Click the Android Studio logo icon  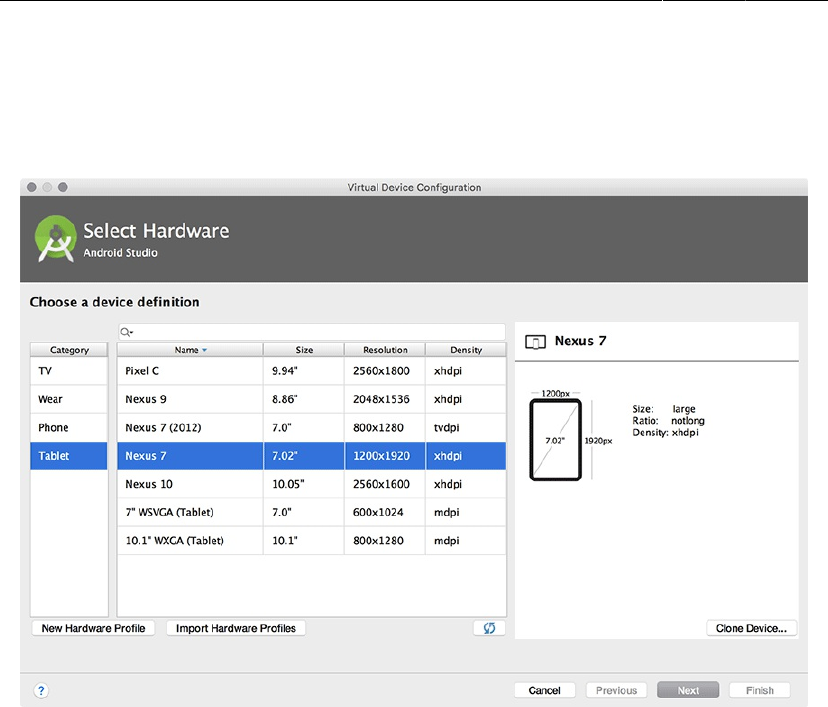[55, 238]
